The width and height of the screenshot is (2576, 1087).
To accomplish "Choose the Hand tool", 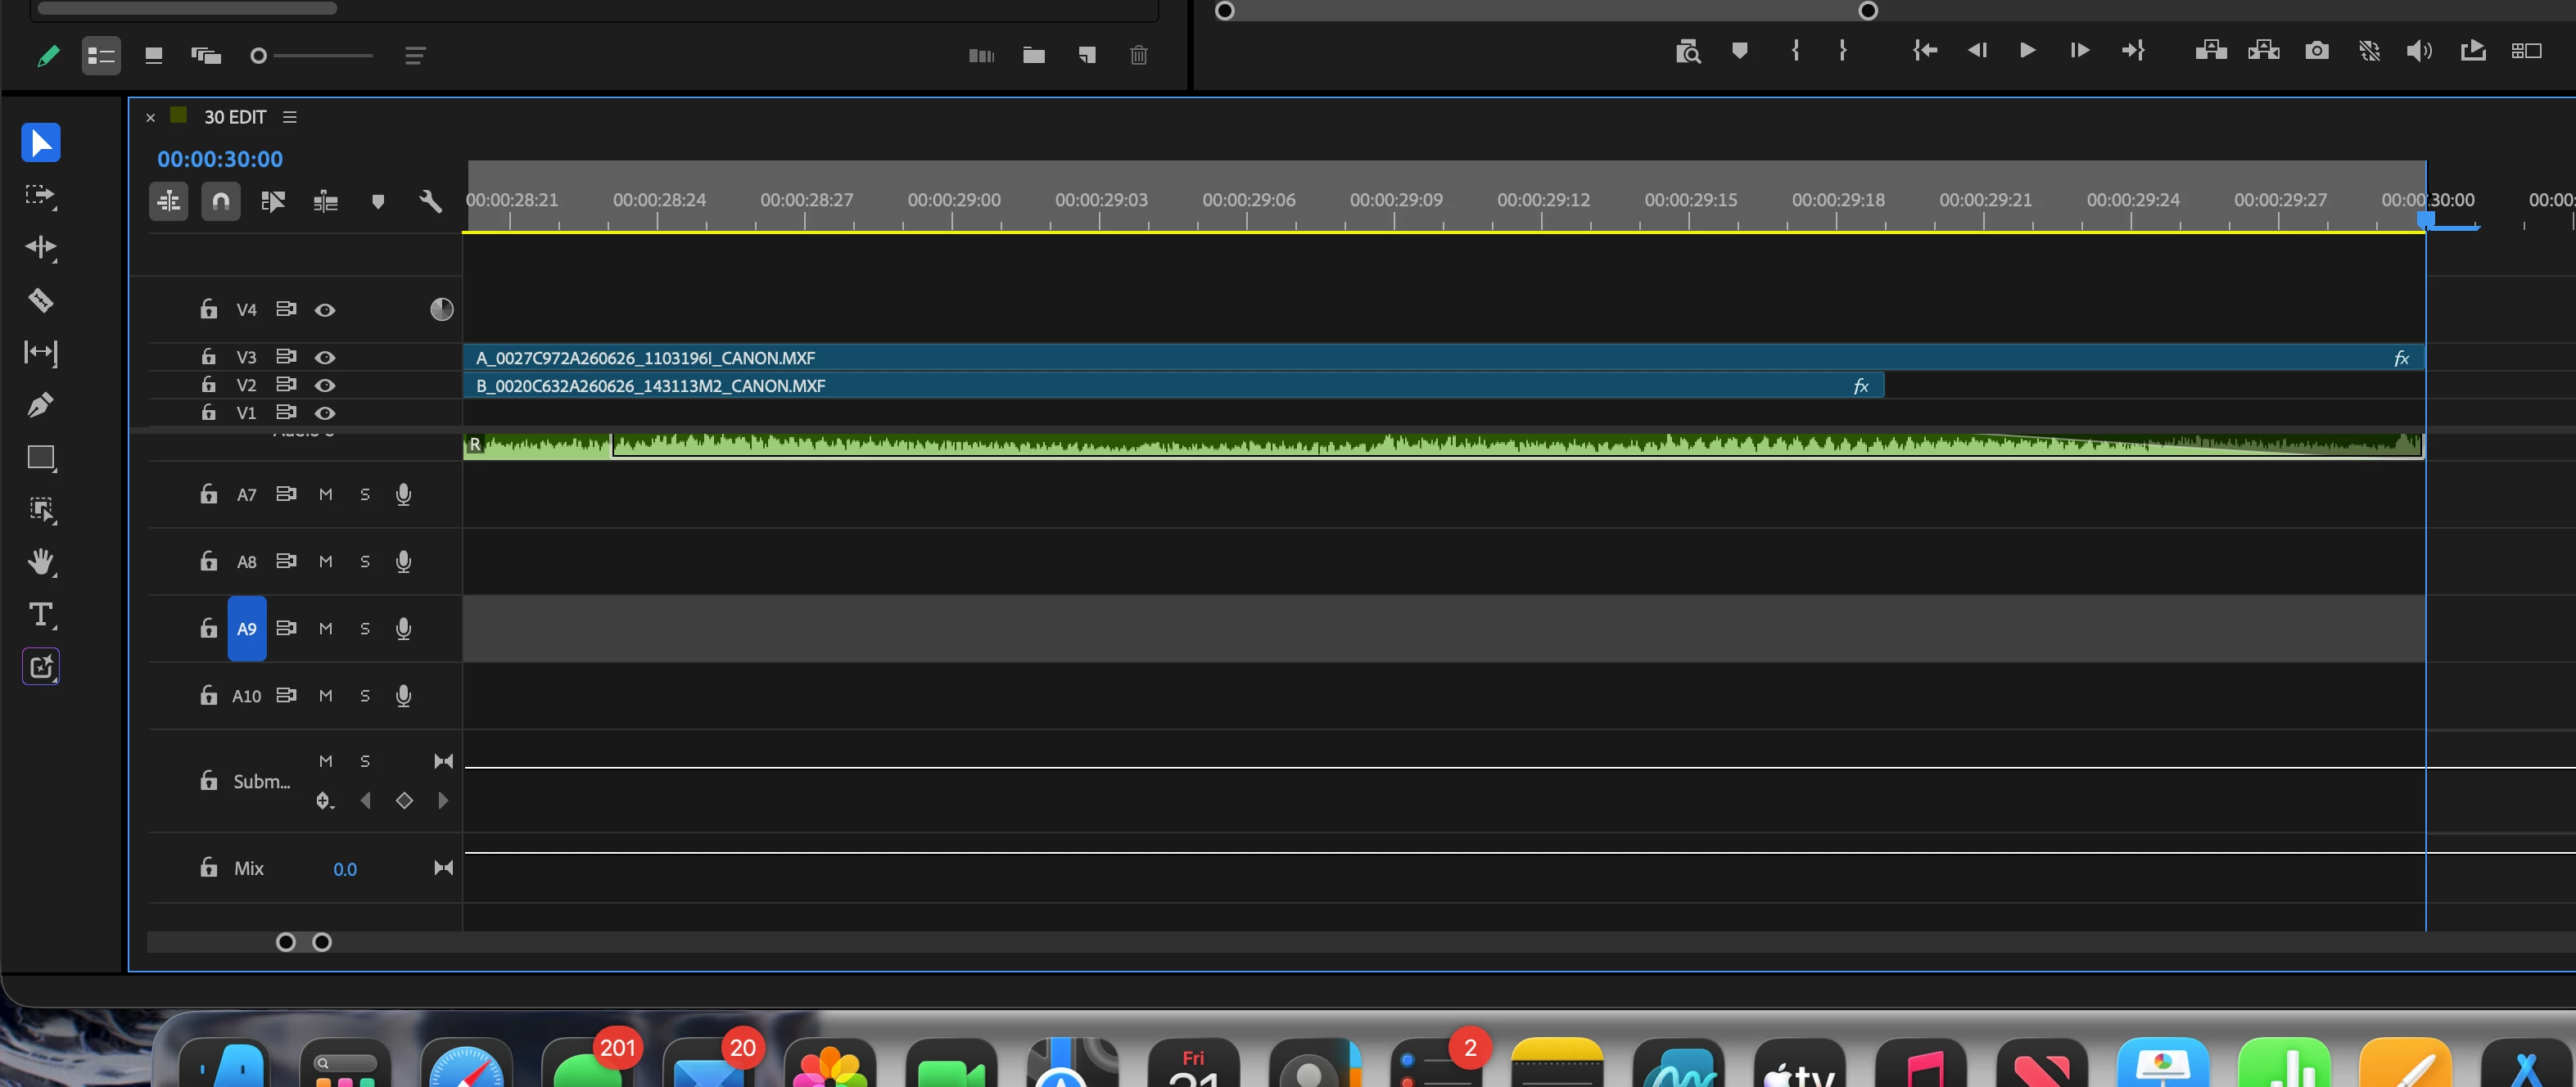I will coord(41,562).
